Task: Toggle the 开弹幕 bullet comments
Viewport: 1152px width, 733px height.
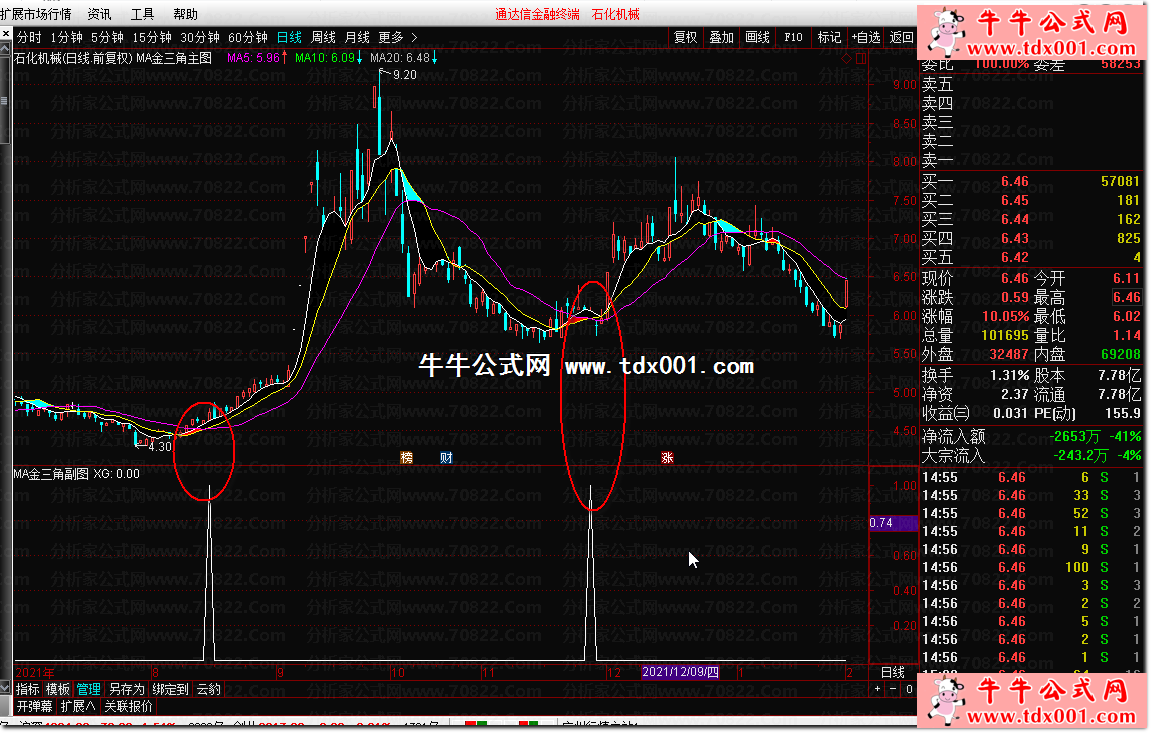Action: tap(35, 707)
